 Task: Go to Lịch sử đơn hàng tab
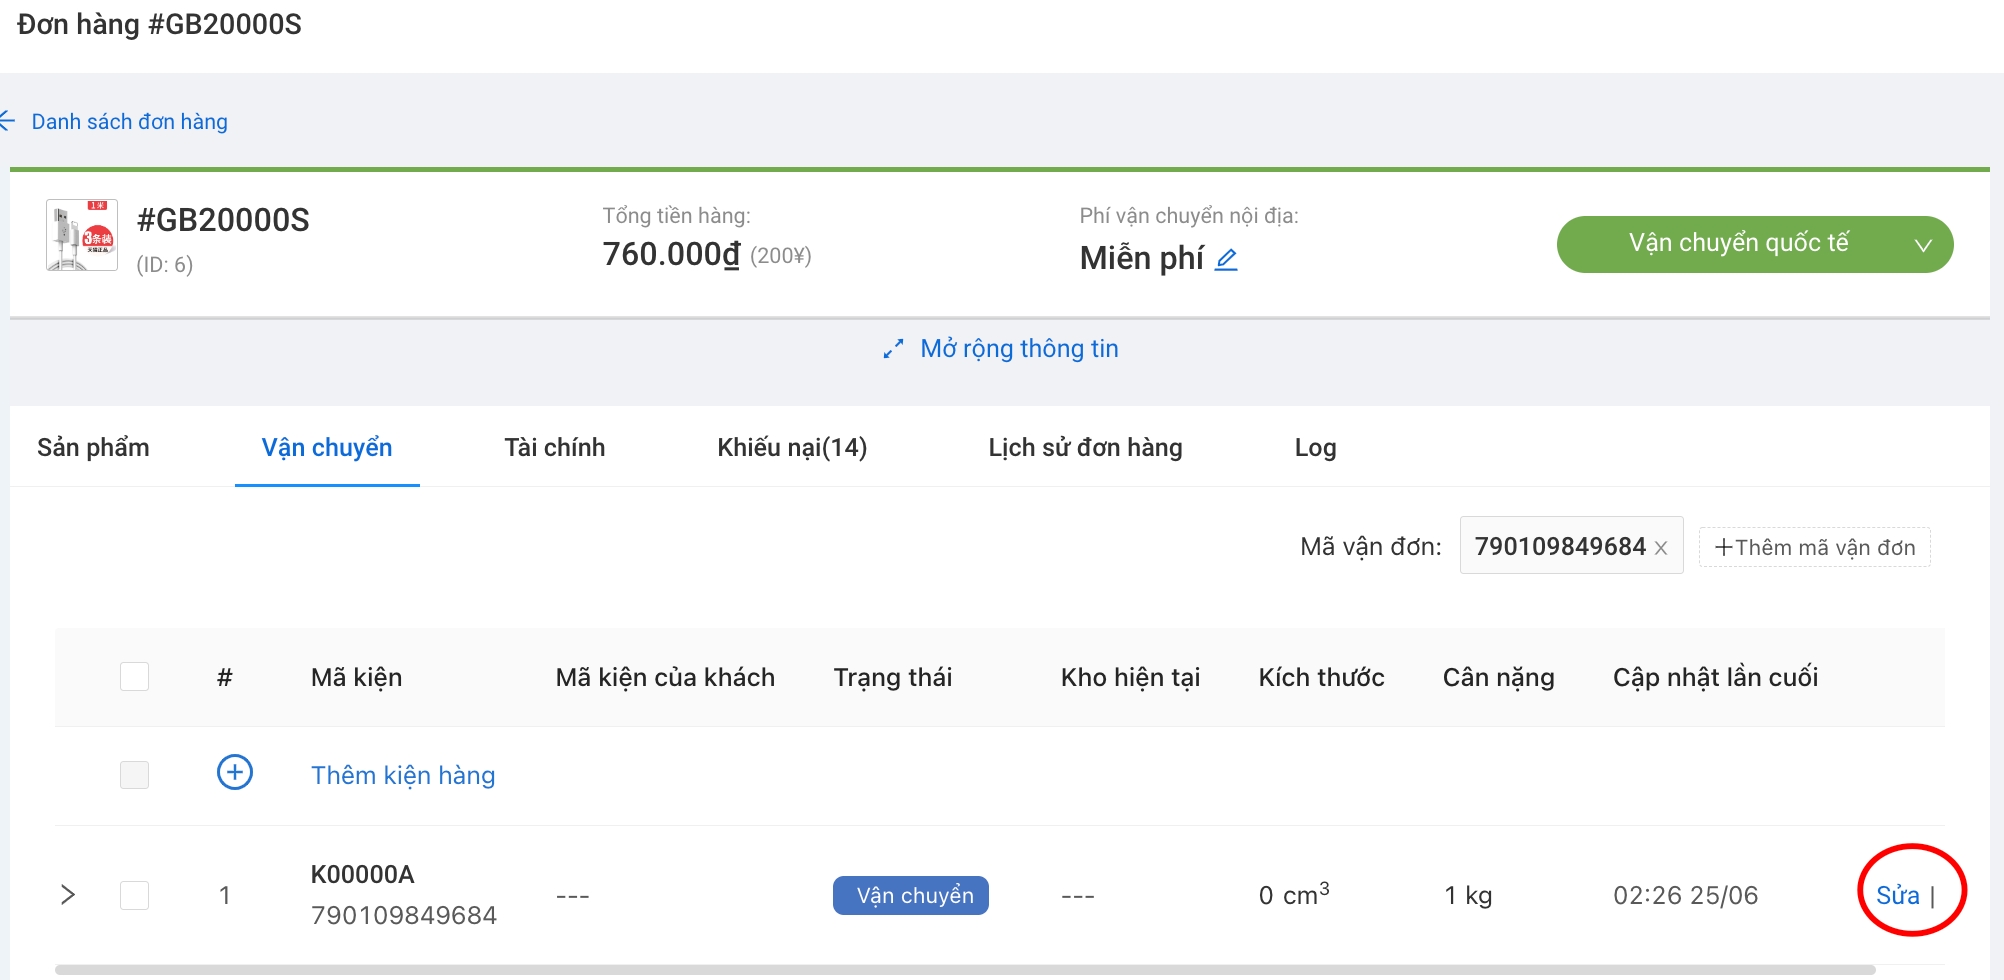(1084, 448)
